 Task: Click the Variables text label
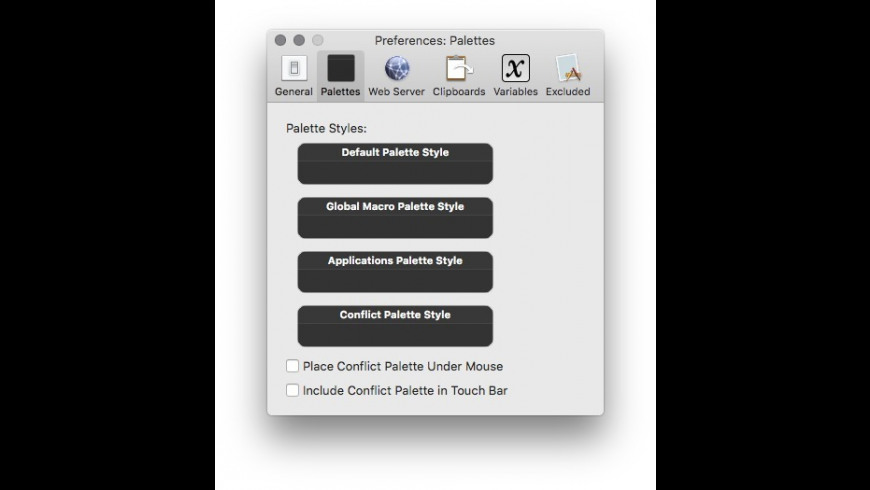(x=515, y=92)
